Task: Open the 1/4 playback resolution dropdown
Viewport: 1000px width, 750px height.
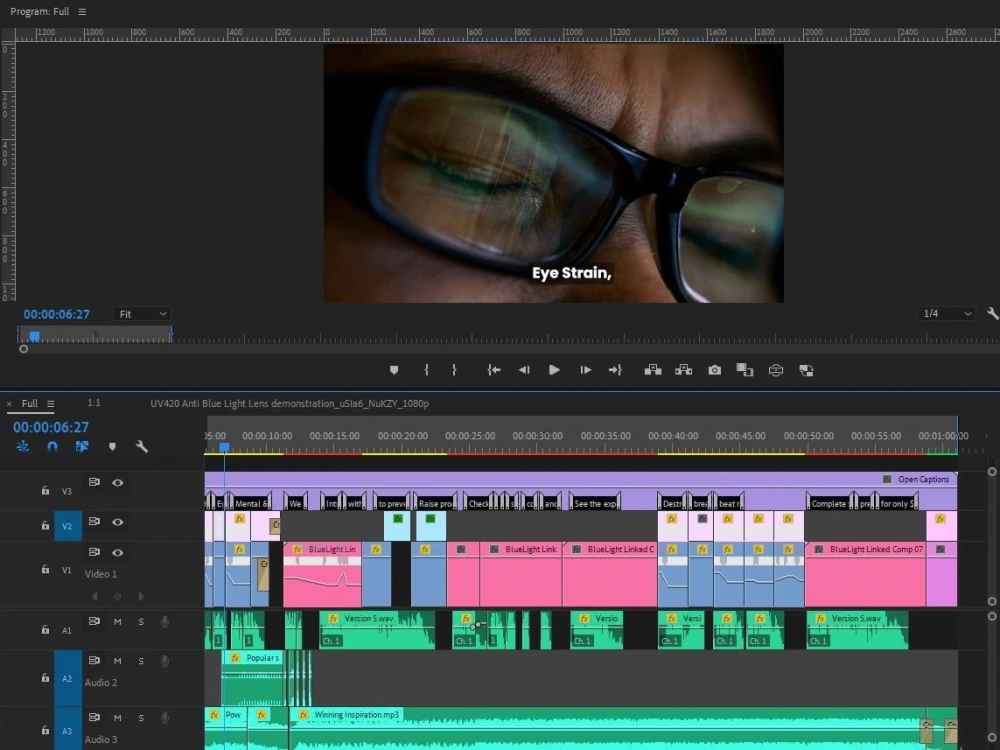Action: (x=946, y=313)
